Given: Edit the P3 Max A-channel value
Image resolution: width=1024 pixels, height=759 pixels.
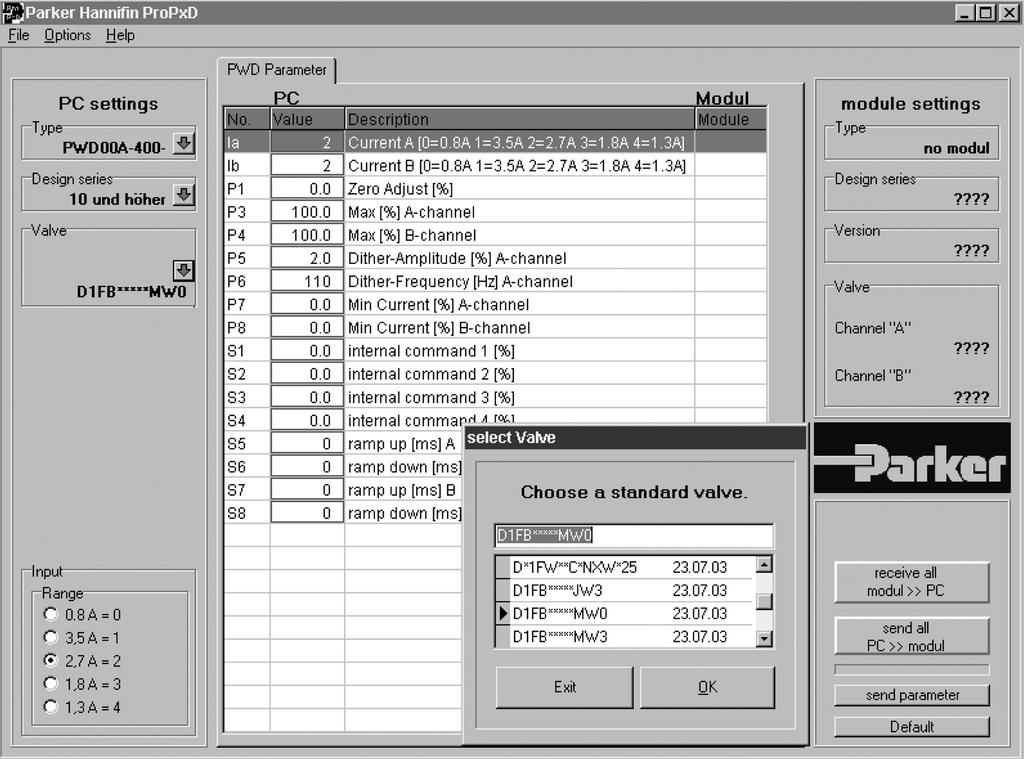Looking at the screenshot, I should pyautogui.click(x=307, y=212).
